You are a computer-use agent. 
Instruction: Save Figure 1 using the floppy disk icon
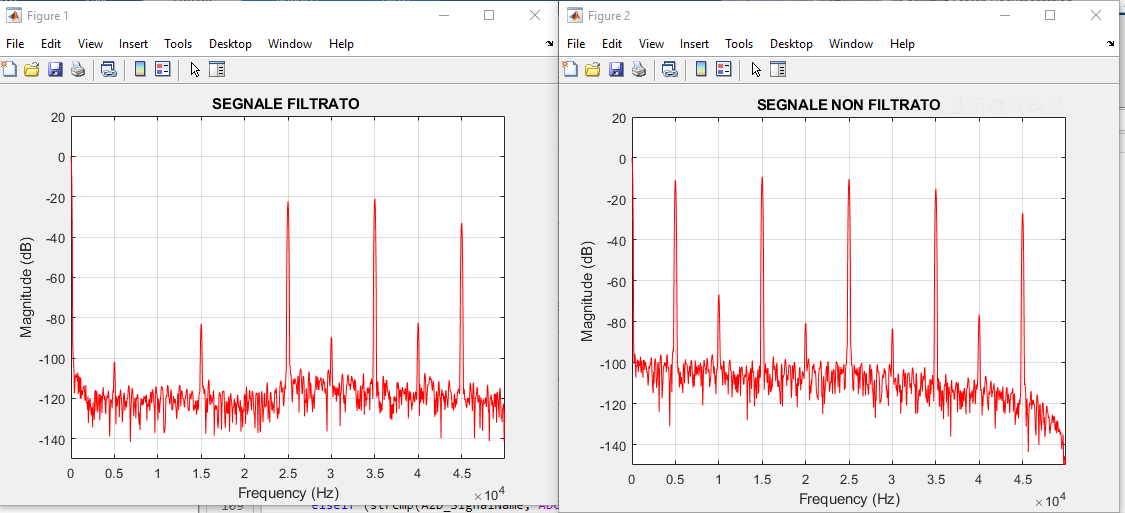[54, 69]
